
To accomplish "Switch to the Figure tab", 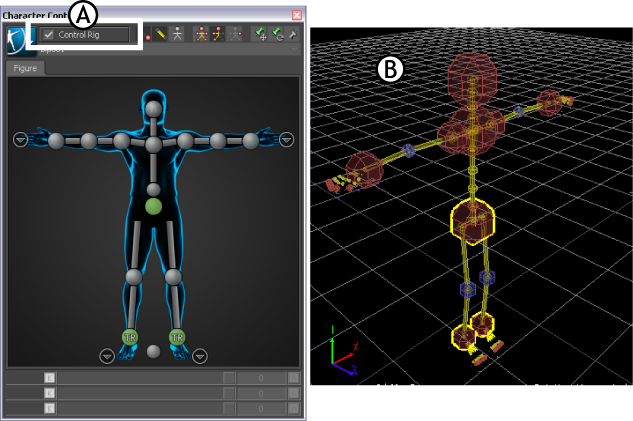I will (x=23, y=68).
